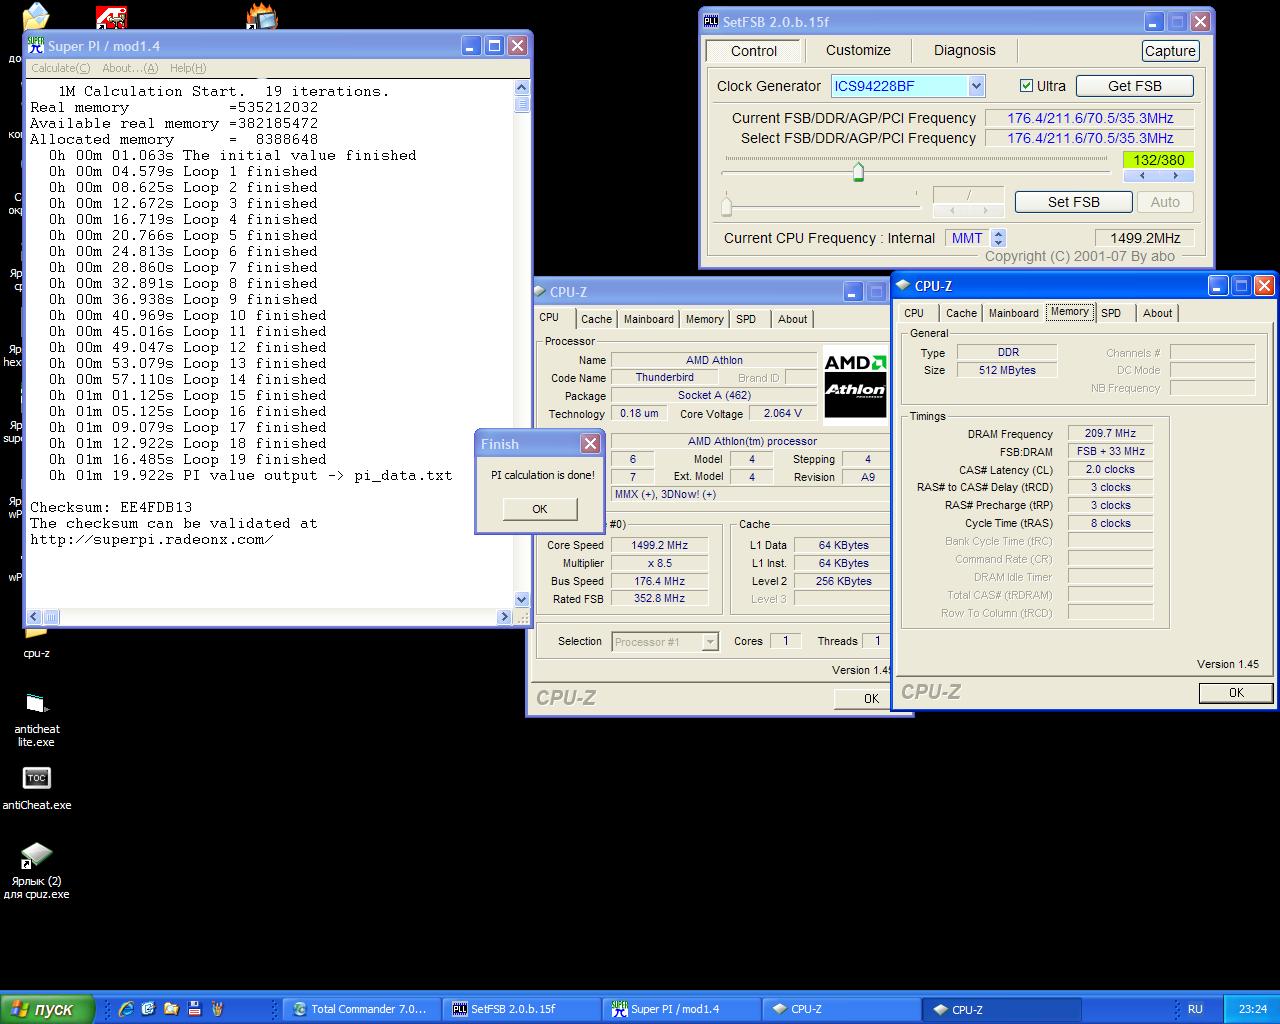The width and height of the screenshot is (1280, 1024).
Task: Click Super PI vertical scrollbar up arrow
Action: click(521, 87)
